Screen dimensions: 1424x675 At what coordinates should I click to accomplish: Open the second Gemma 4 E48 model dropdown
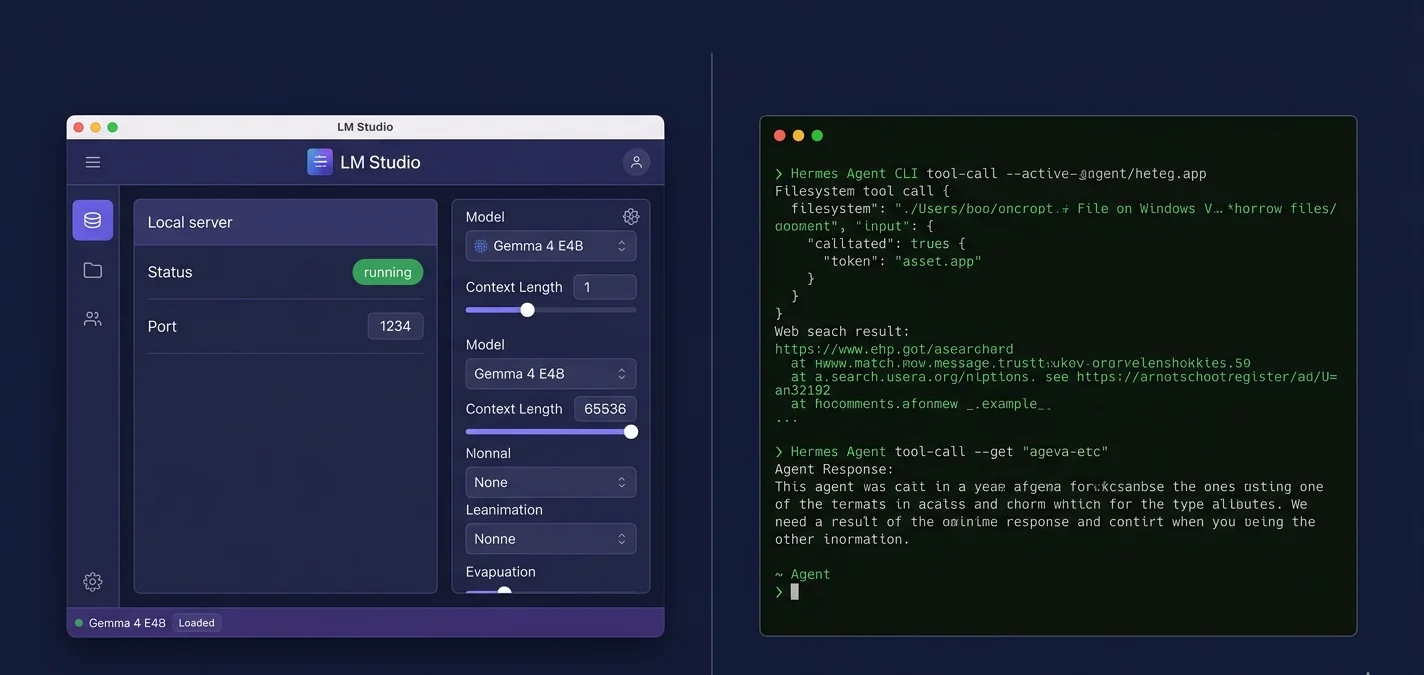551,374
